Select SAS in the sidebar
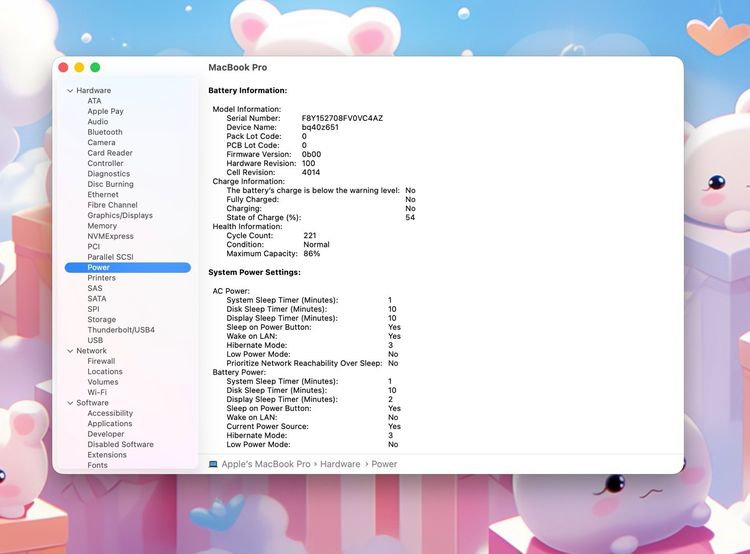This screenshot has height=554, width=750. click(x=95, y=288)
